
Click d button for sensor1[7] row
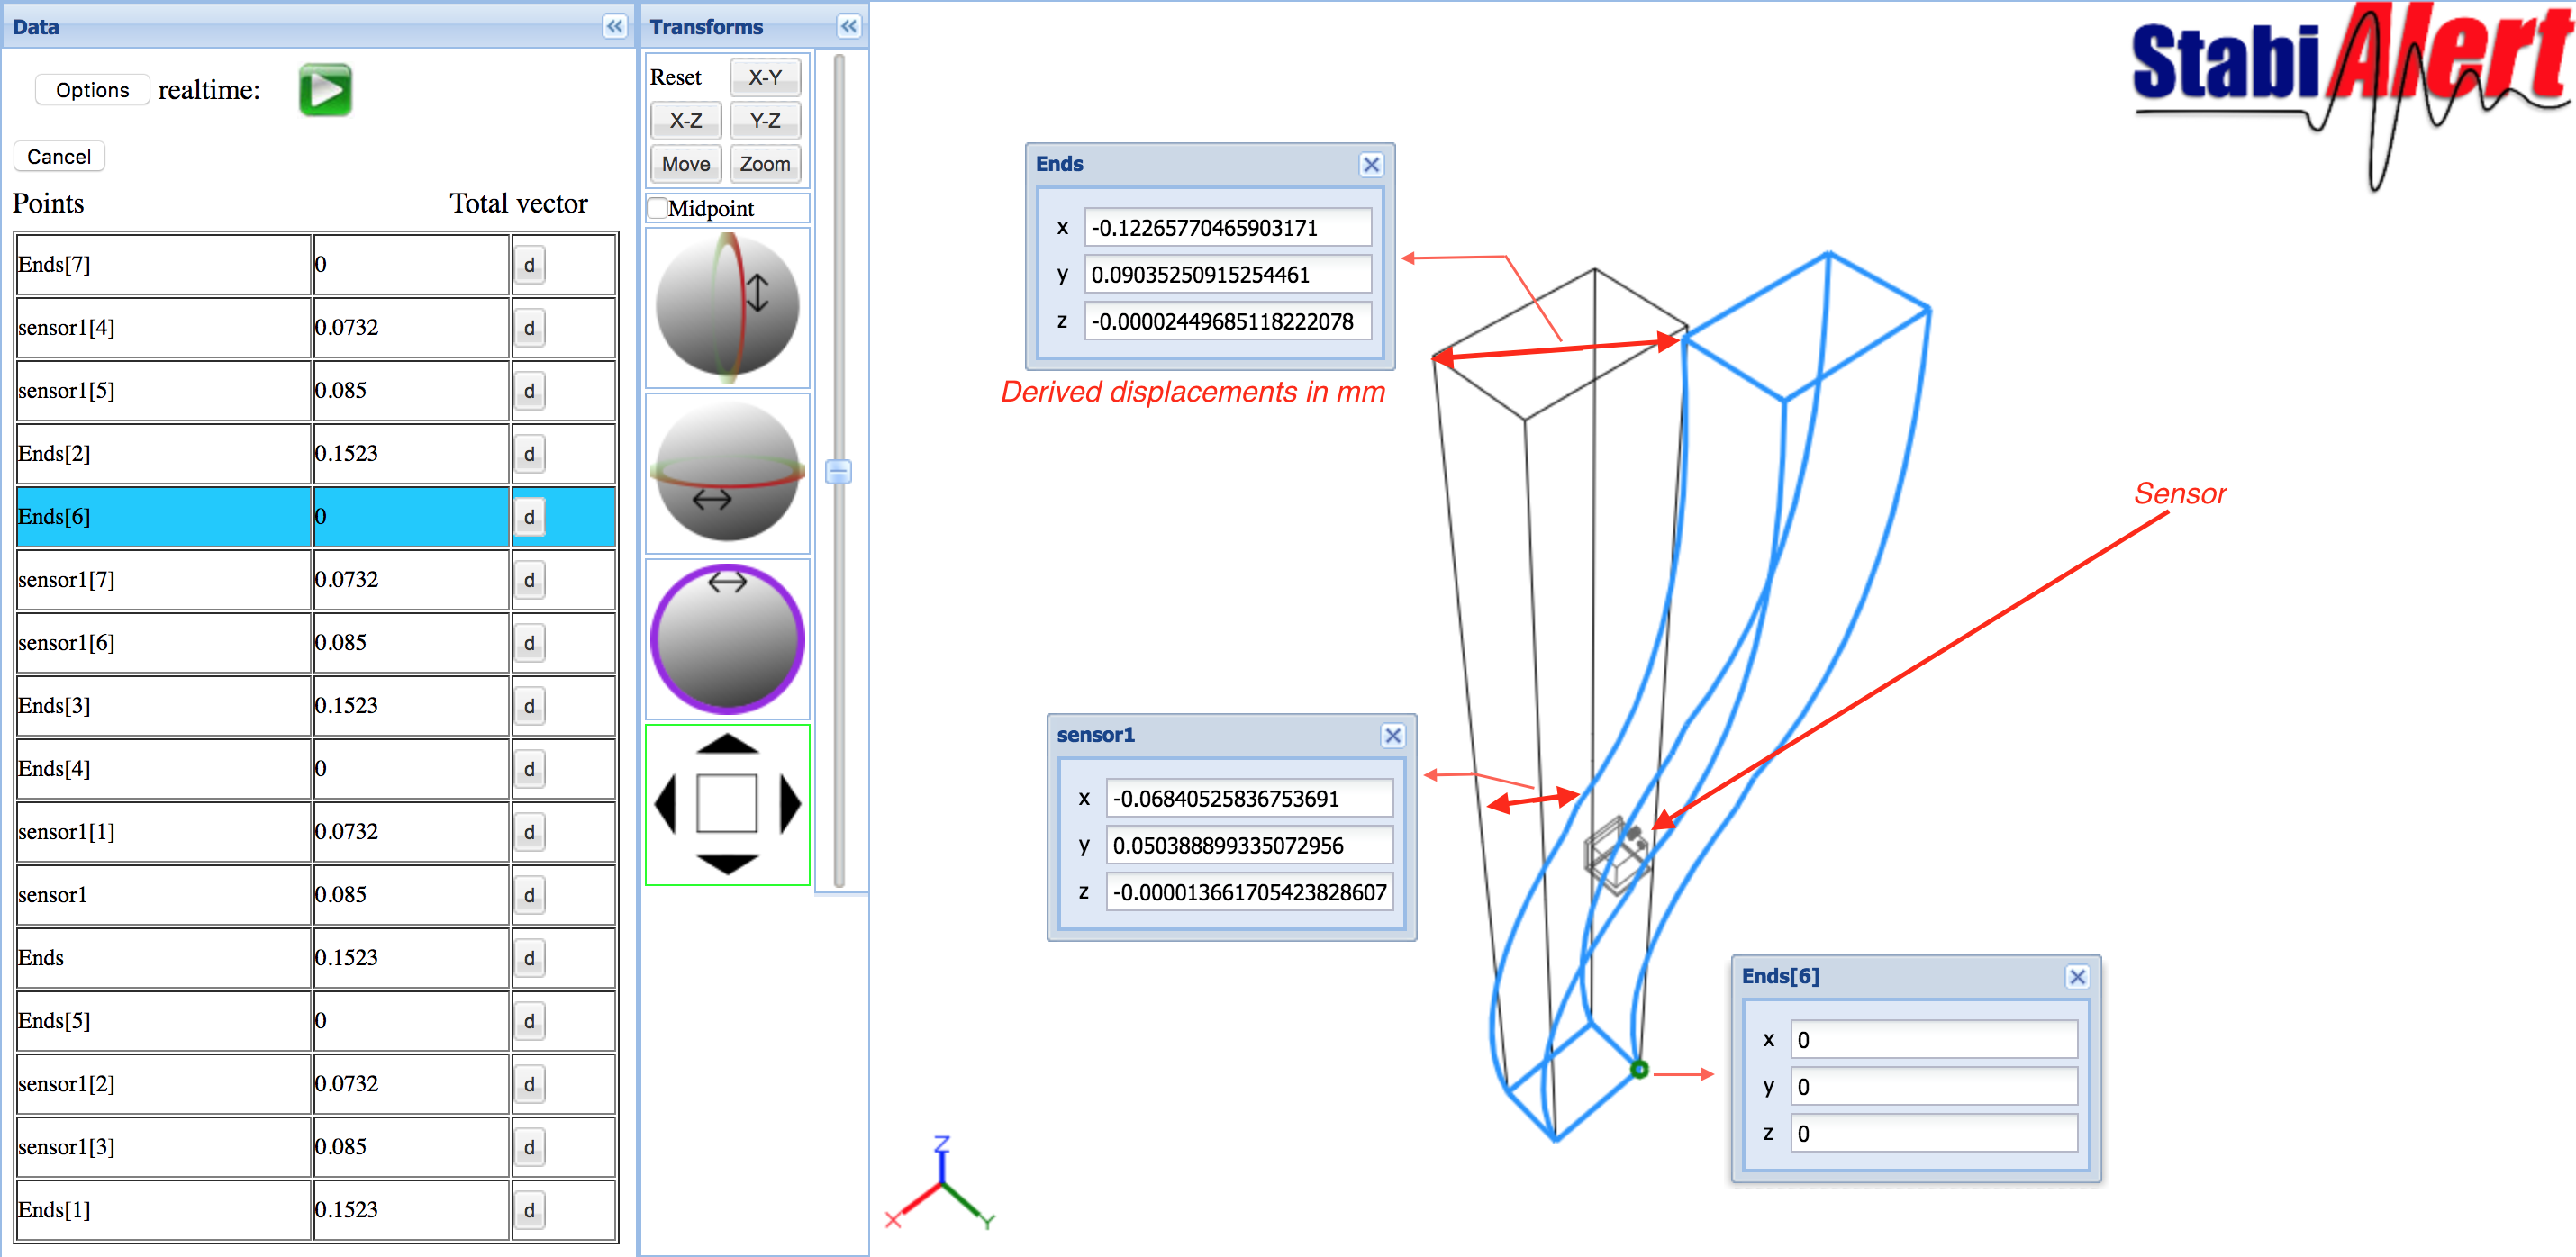tap(529, 580)
